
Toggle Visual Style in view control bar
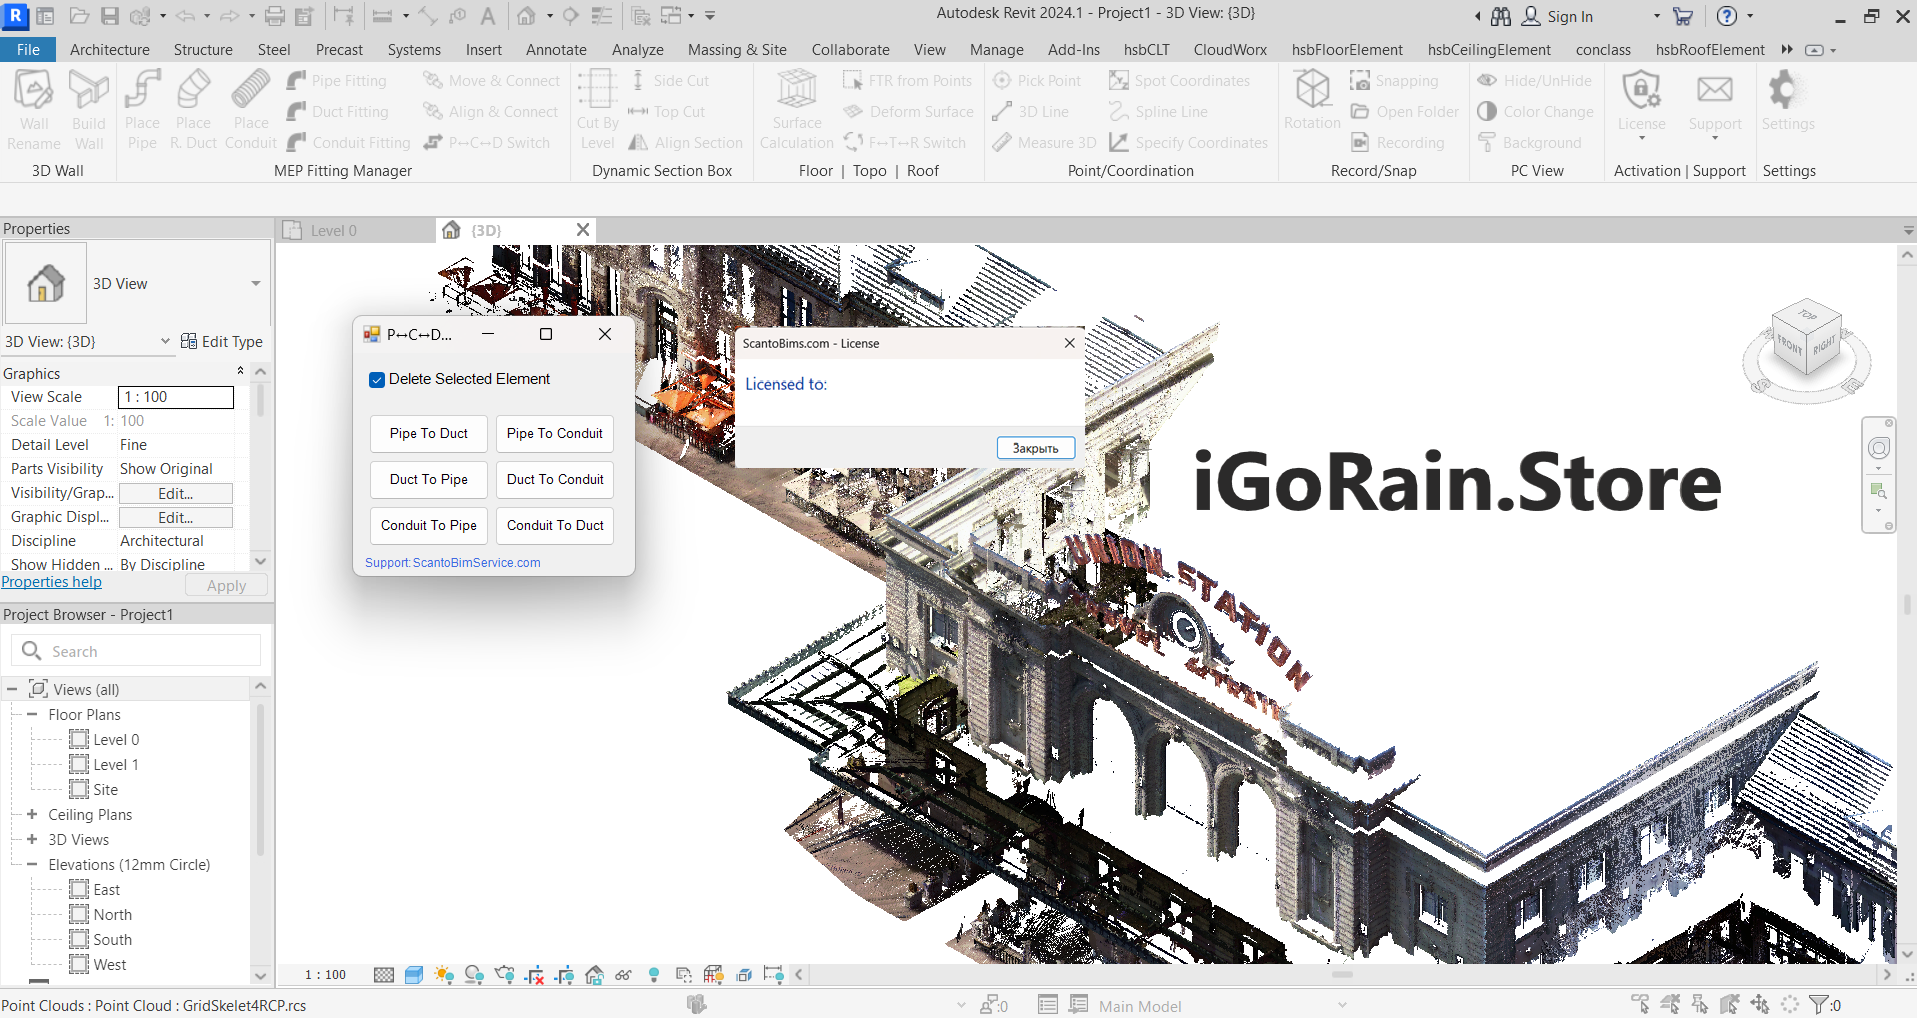[x=414, y=975]
